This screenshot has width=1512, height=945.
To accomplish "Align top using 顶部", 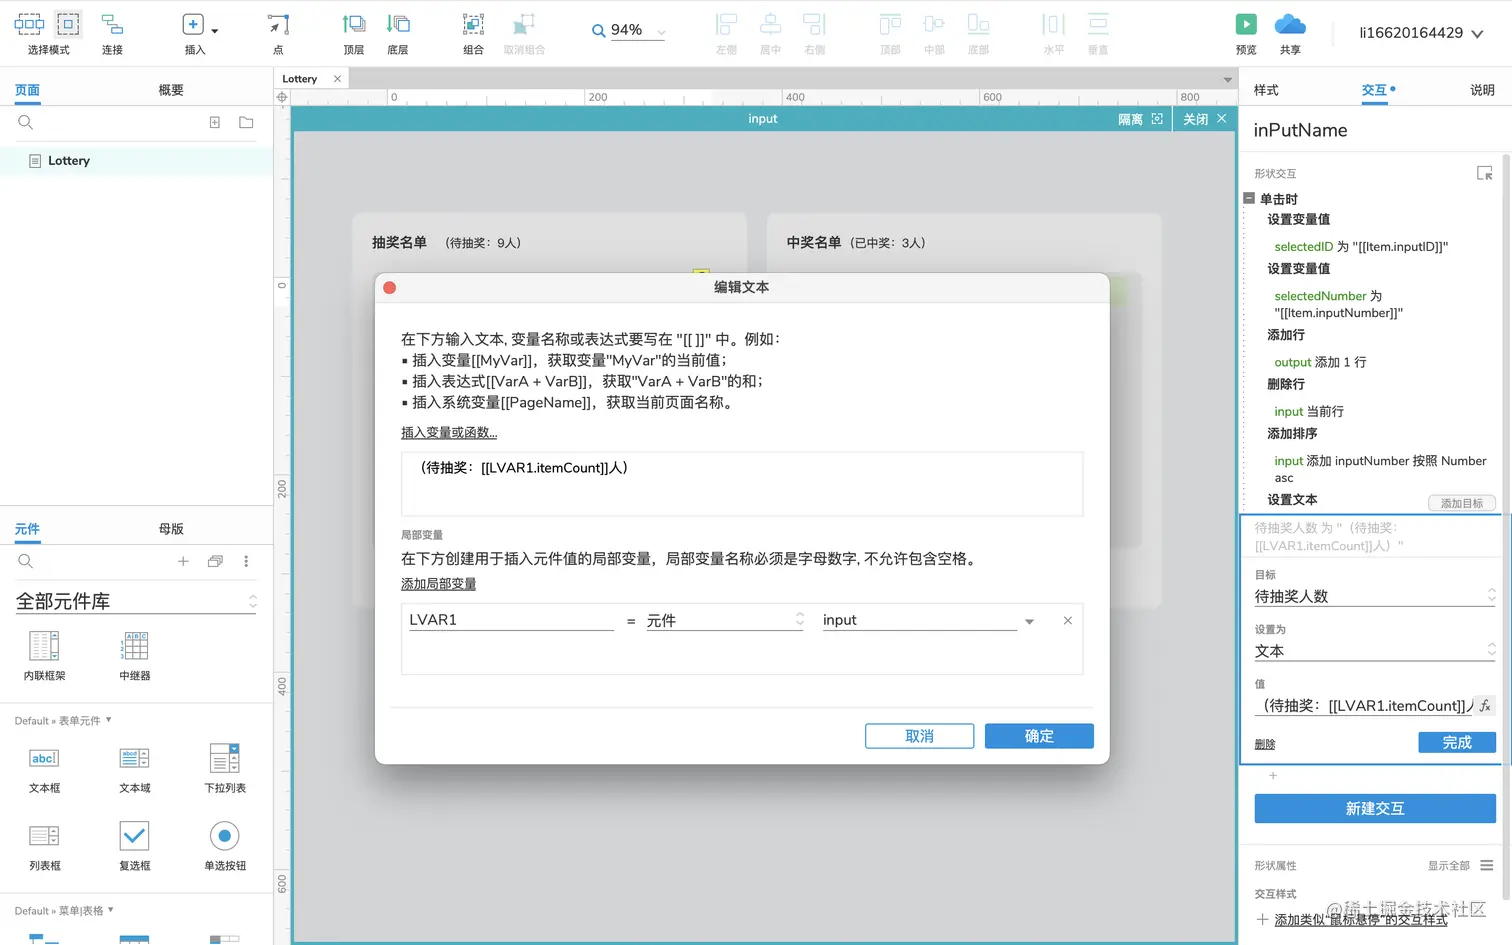I will [890, 33].
